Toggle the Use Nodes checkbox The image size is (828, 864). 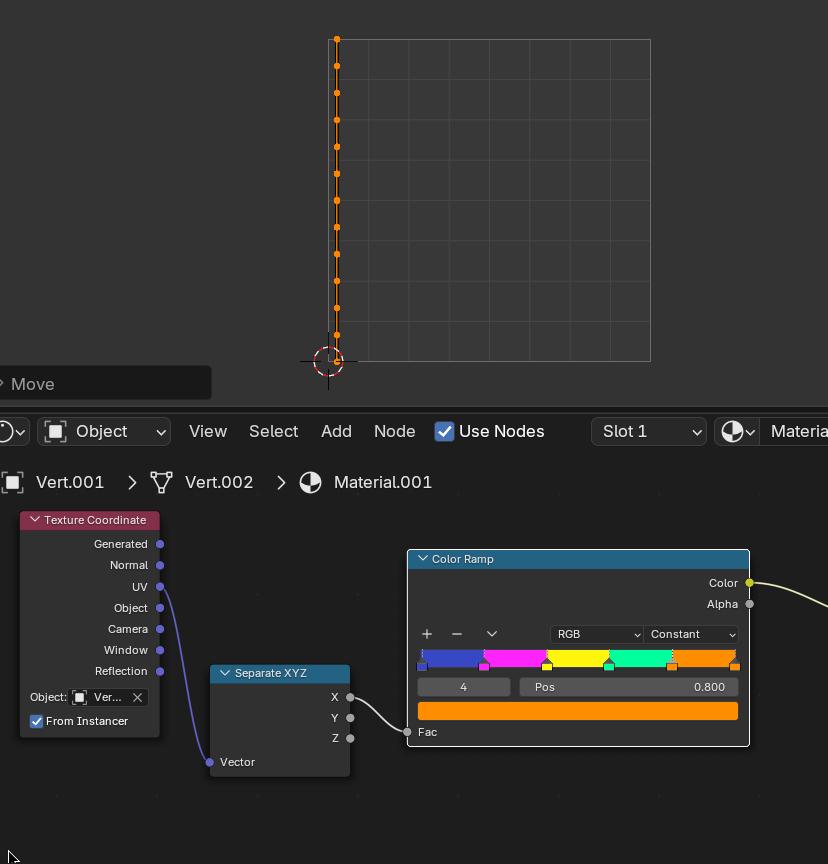click(x=444, y=431)
